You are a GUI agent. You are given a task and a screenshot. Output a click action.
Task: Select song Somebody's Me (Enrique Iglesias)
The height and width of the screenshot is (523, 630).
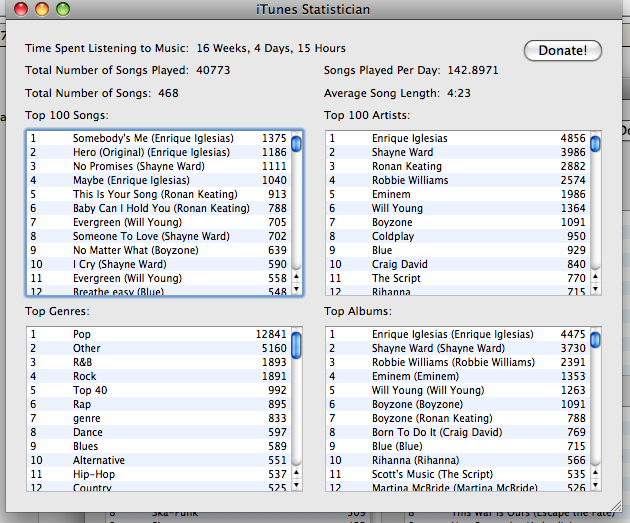[x=159, y=138]
